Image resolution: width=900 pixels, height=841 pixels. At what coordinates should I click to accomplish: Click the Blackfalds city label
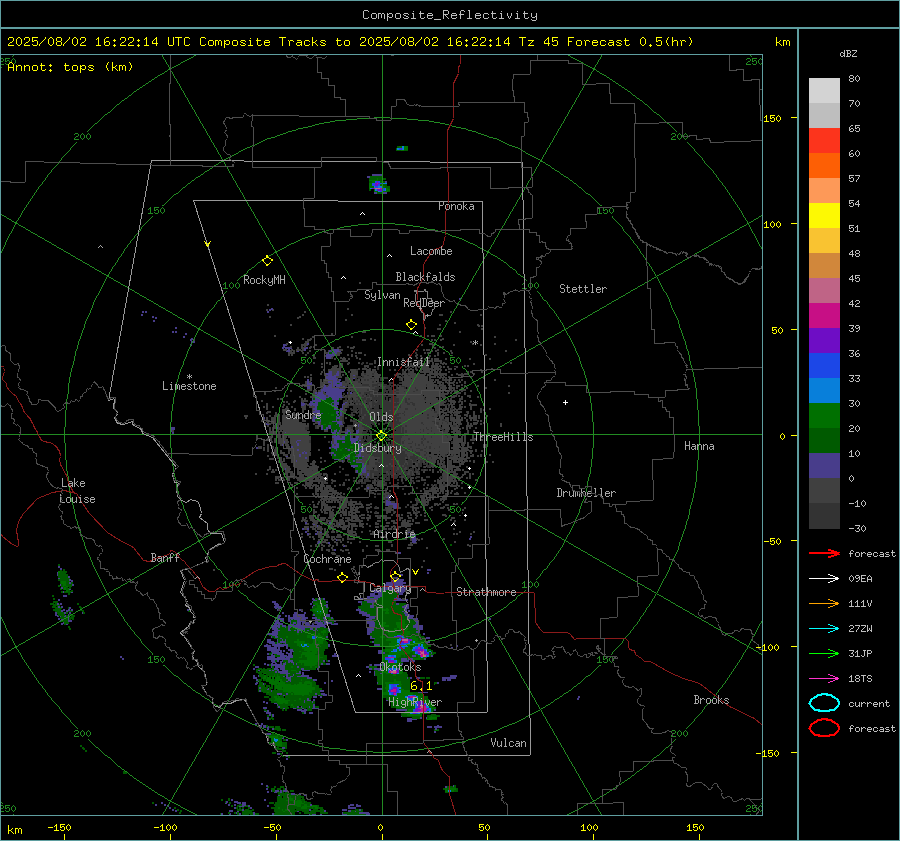coord(425,277)
